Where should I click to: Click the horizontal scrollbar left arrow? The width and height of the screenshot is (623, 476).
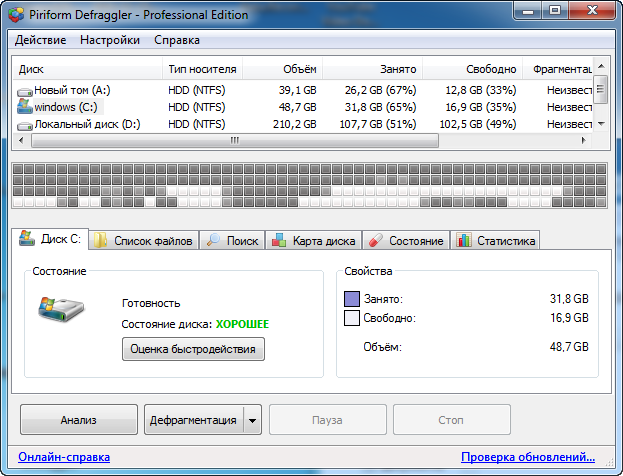pos(21,140)
